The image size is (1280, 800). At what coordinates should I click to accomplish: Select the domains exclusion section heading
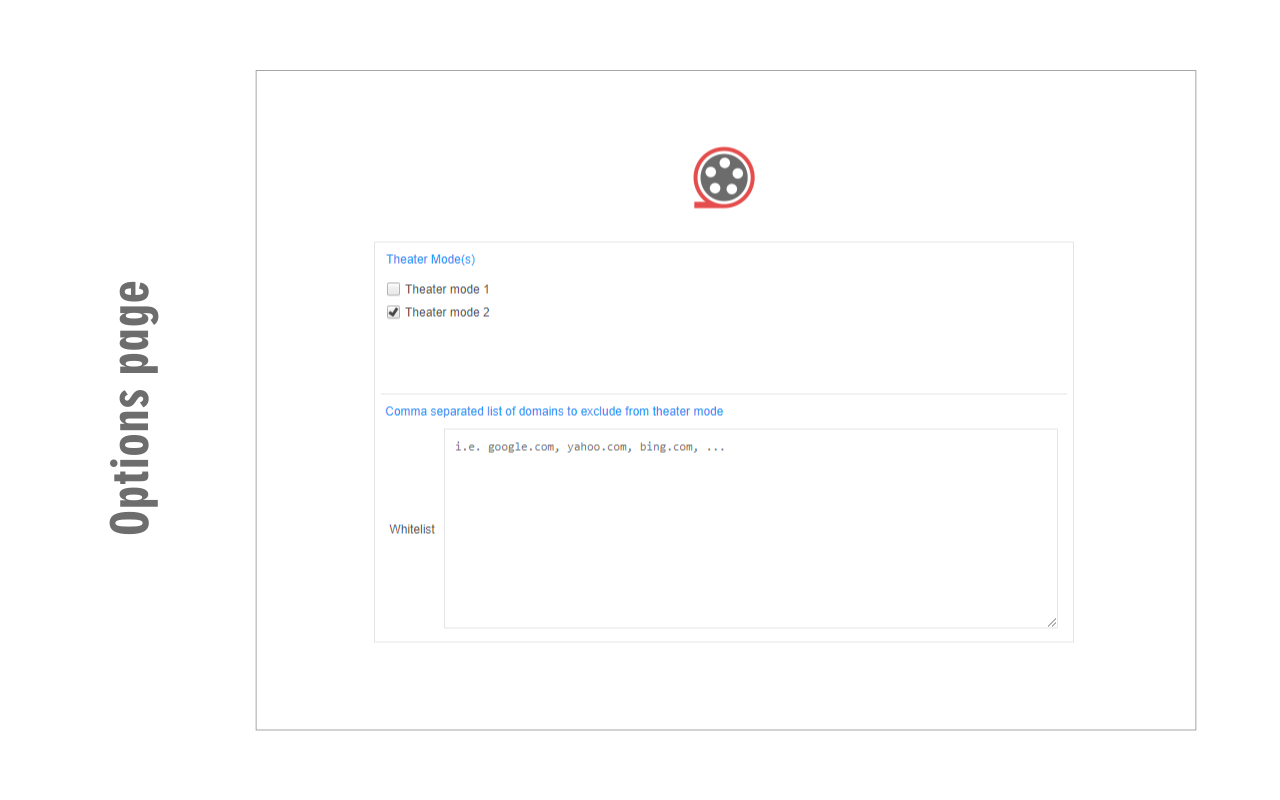[554, 411]
